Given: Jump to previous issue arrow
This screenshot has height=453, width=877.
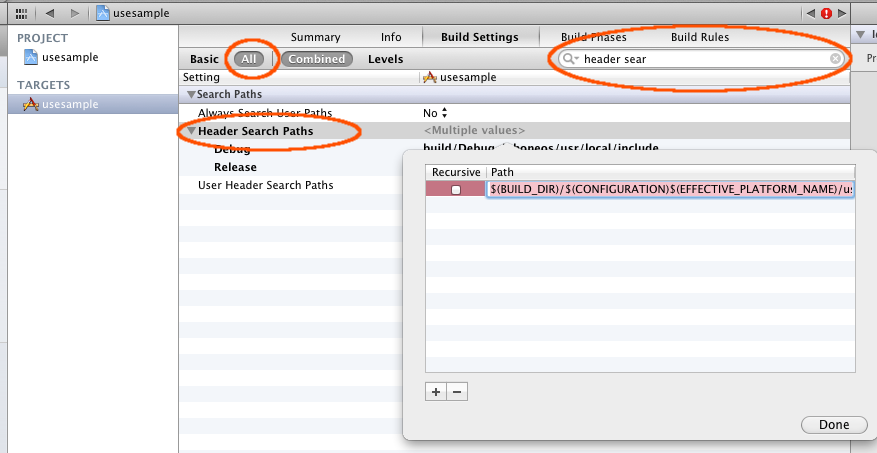Looking at the screenshot, I should (x=811, y=13).
